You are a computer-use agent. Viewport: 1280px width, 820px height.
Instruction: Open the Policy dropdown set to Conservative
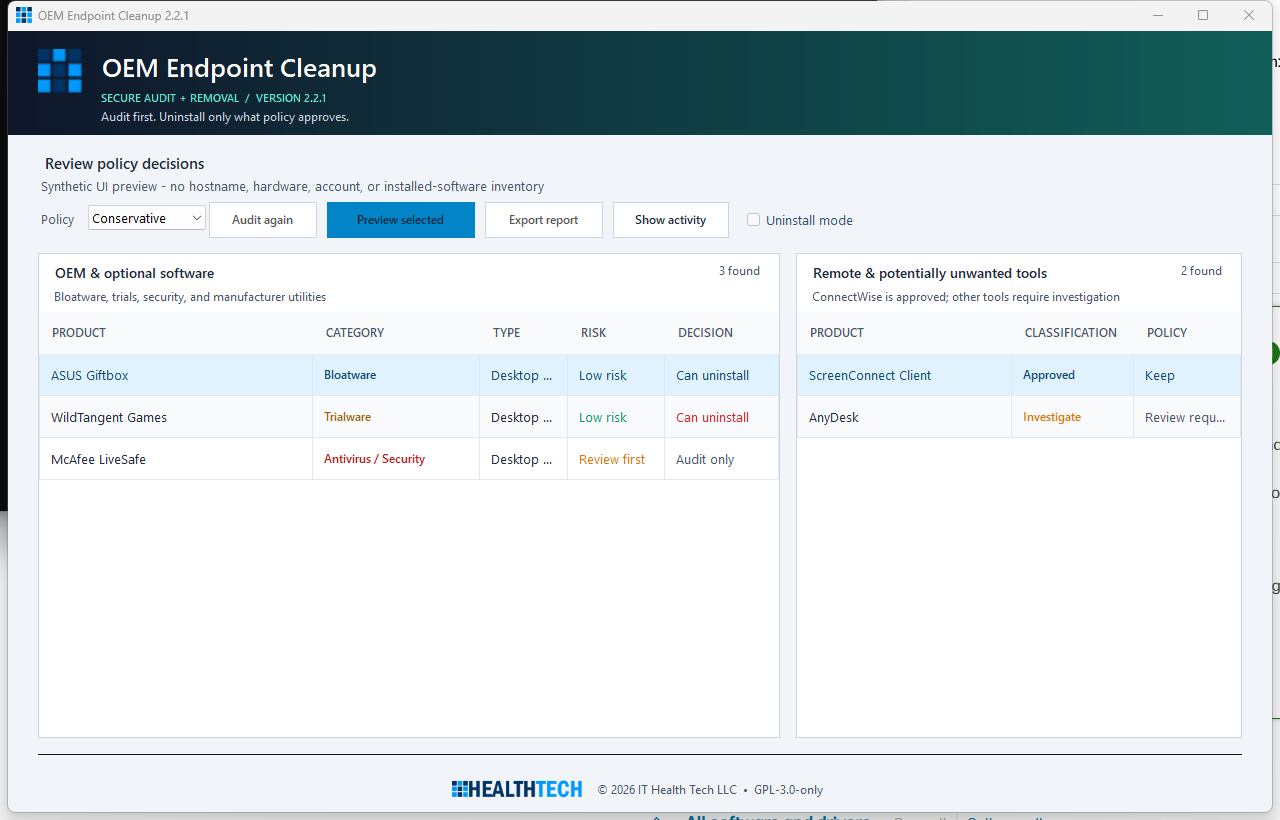point(147,218)
